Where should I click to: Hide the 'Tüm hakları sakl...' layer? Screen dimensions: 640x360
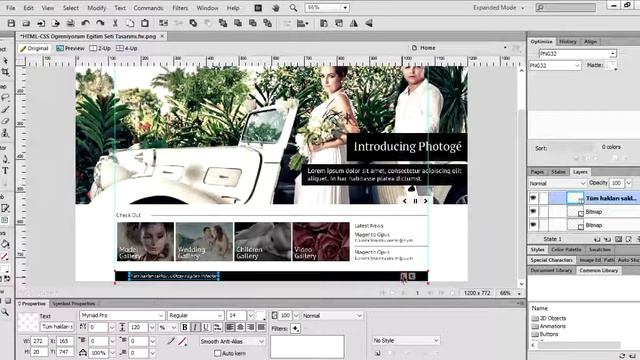coord(533,198)
